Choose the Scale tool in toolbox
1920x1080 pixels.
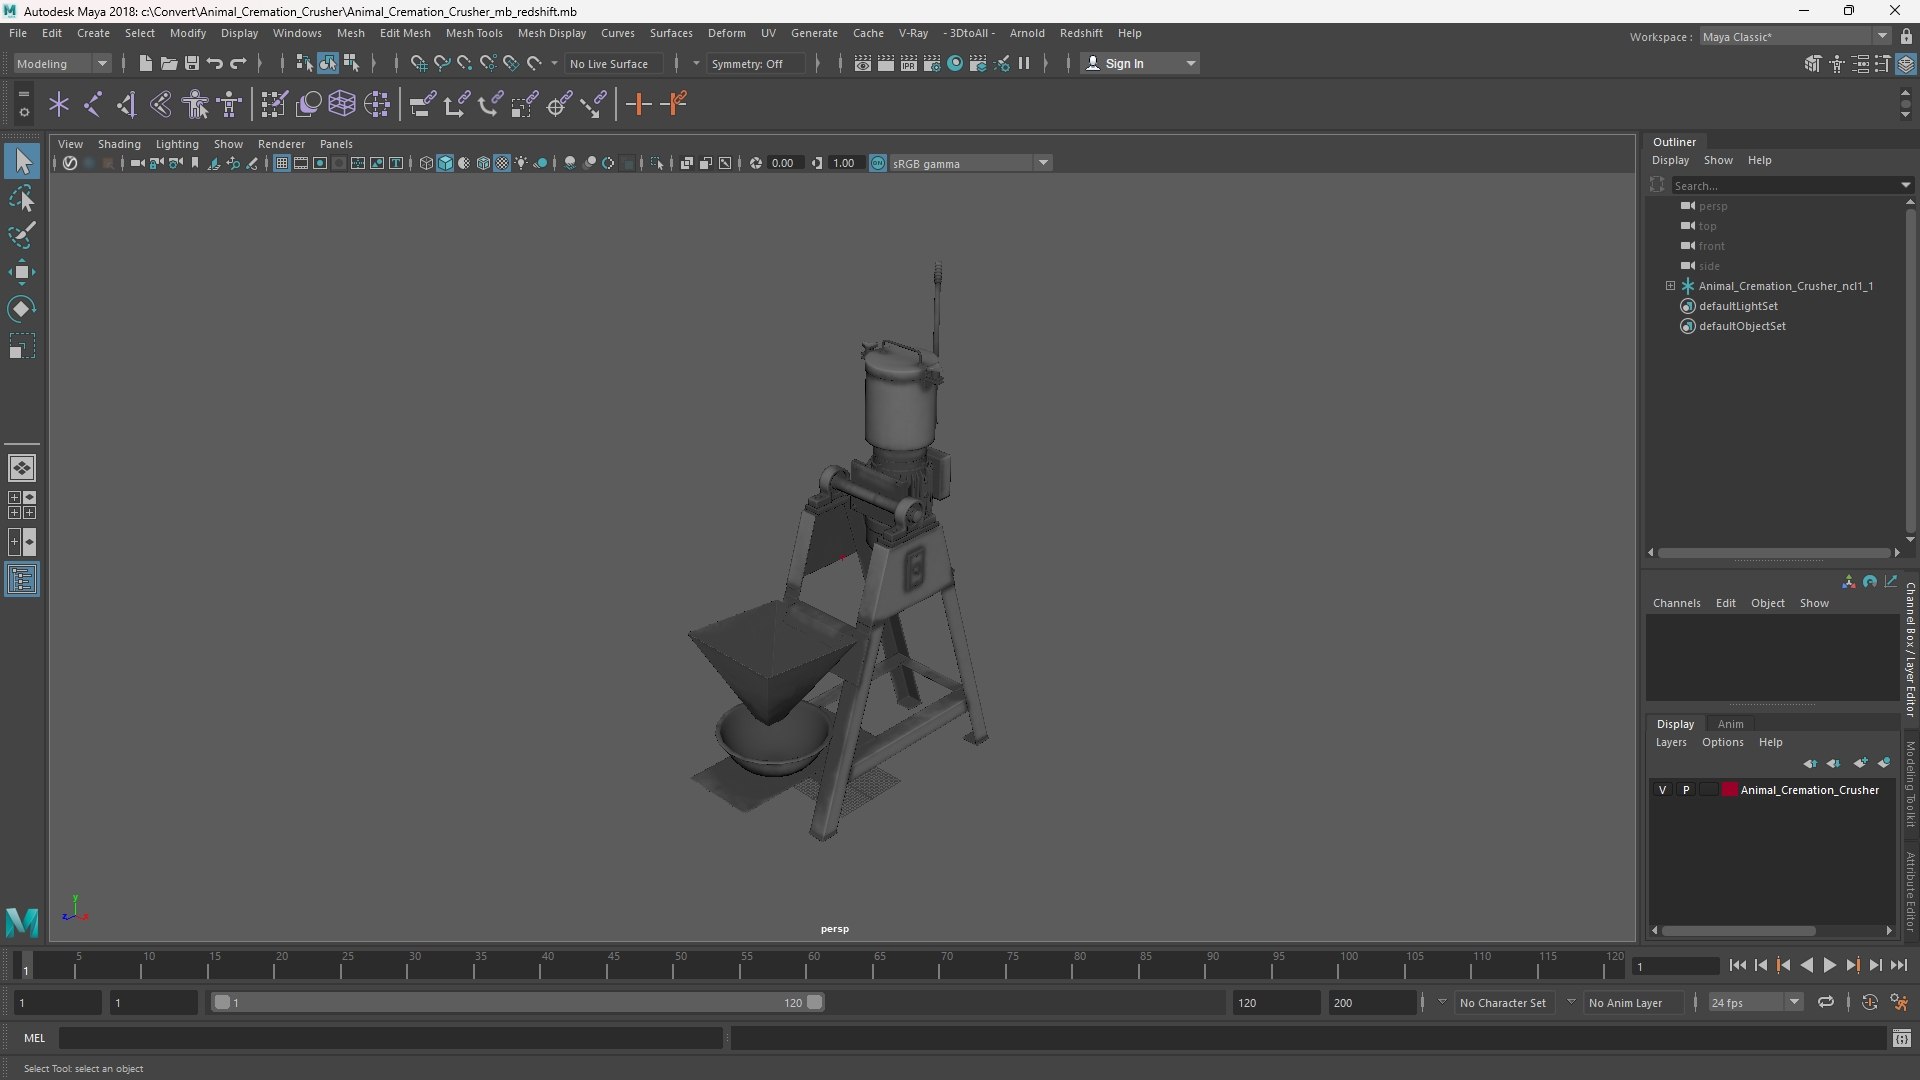(22, 346)
